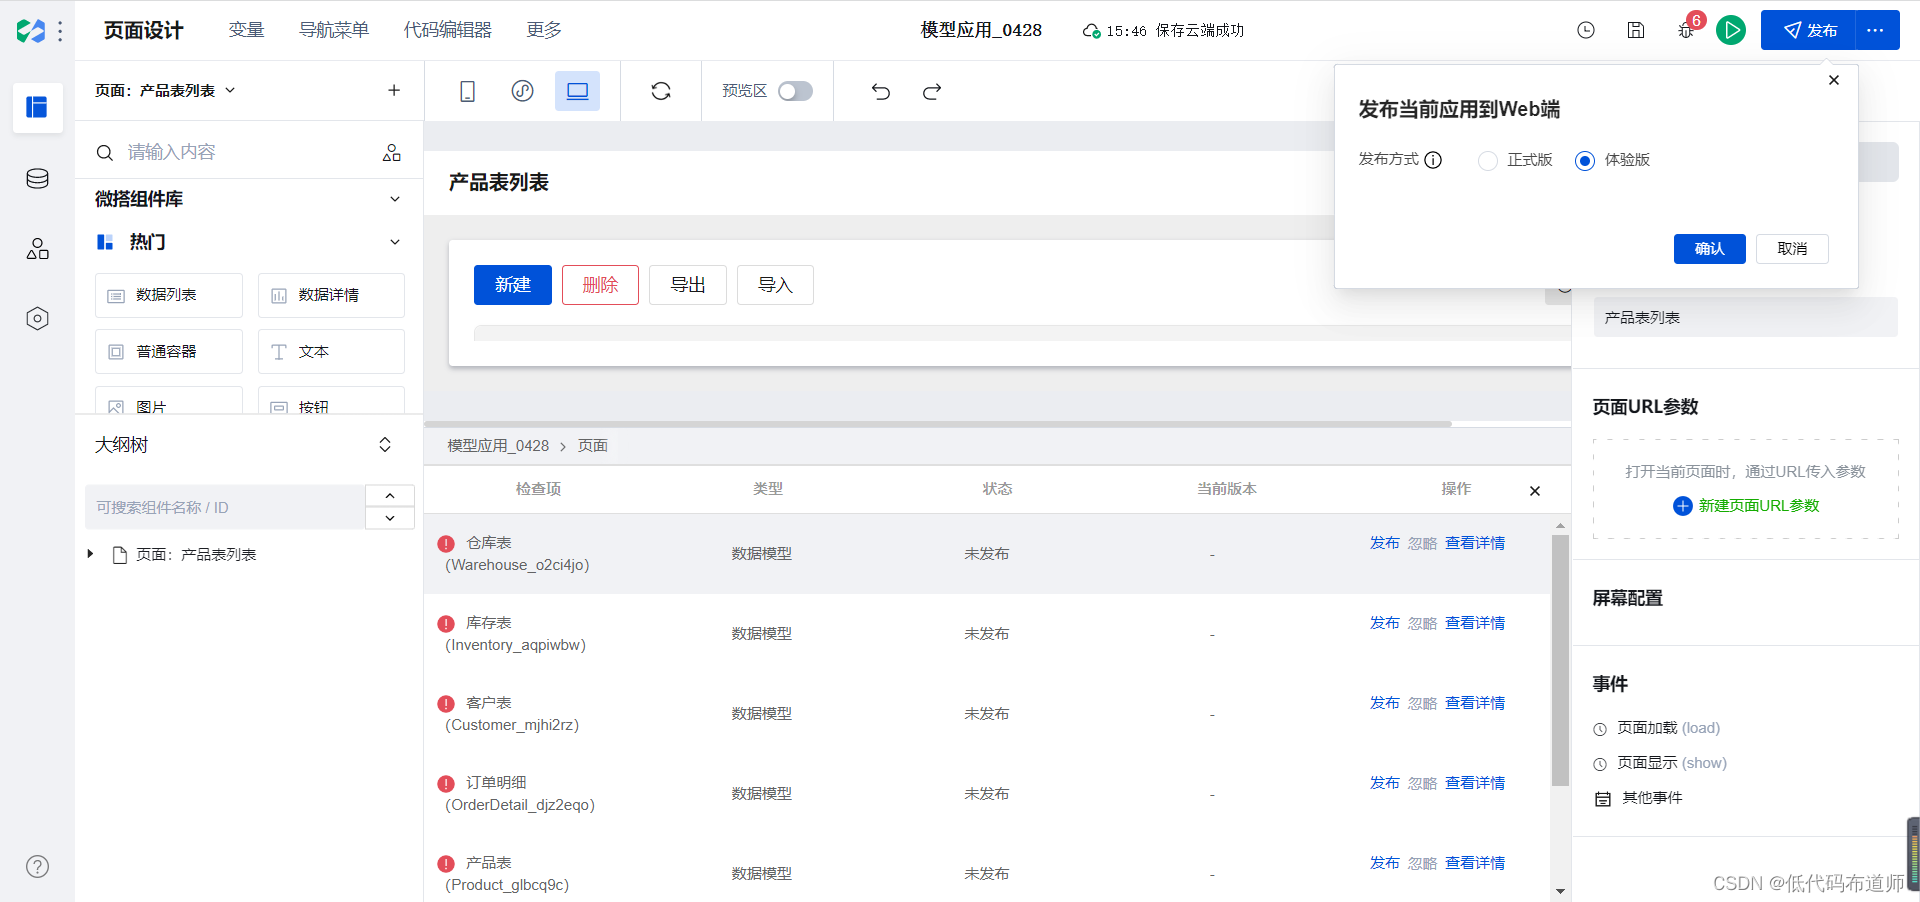Viewport: 1920px width, 902px height.
Task: Add the 数据列表 component
Action: point(169,295)
